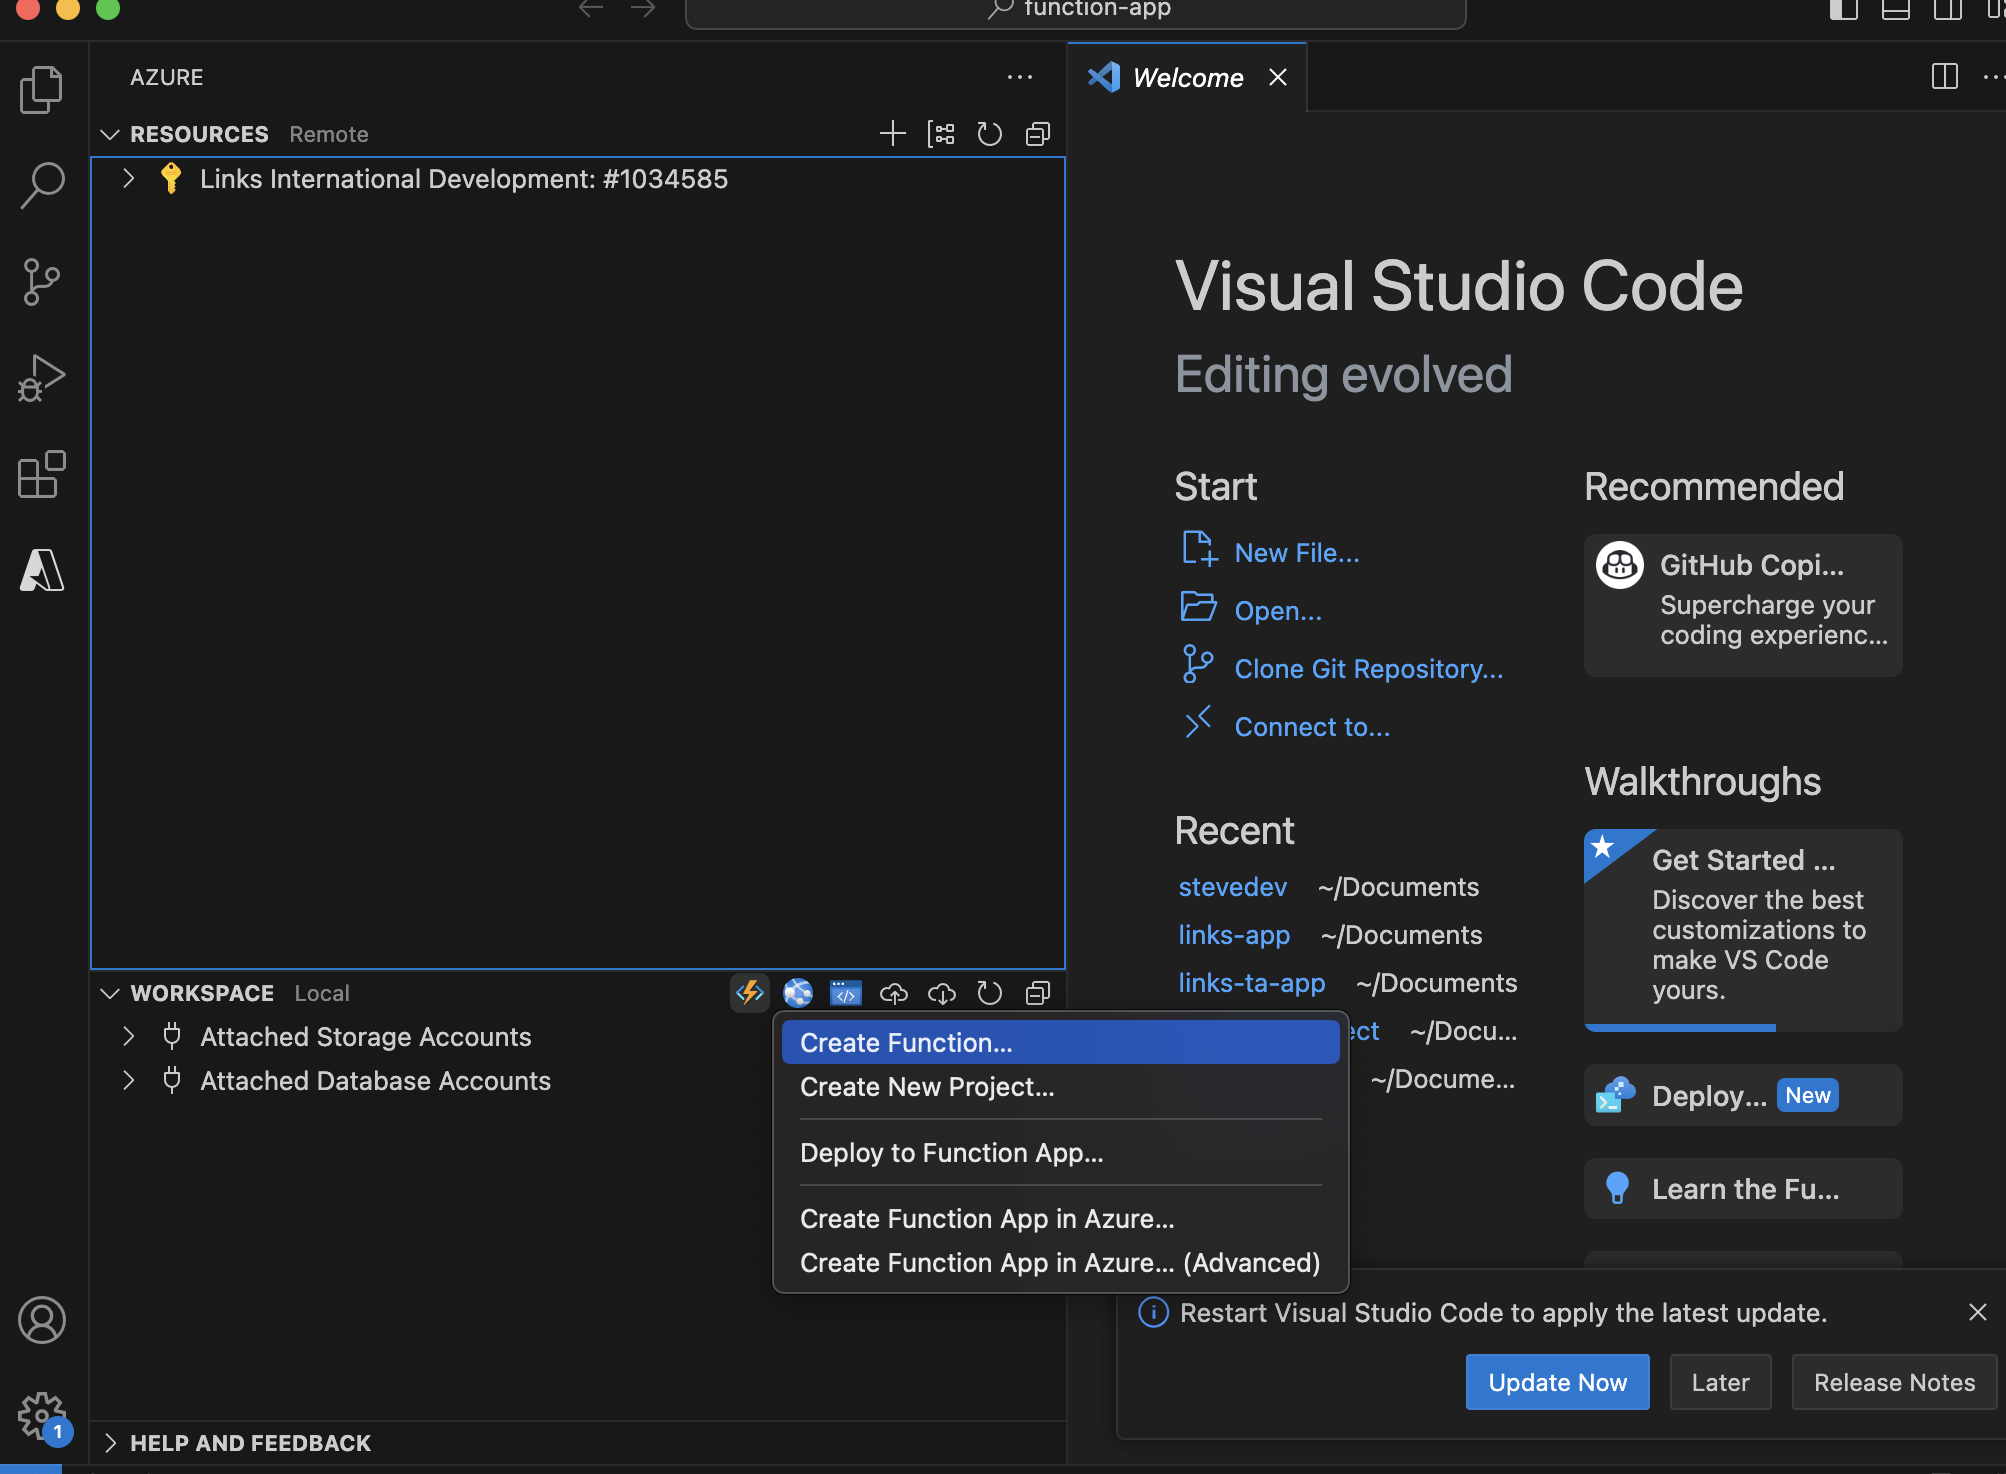This screenshot has height=1474, width=2006.
Task: Open the Run and Debug view
Action: [42, 378]
